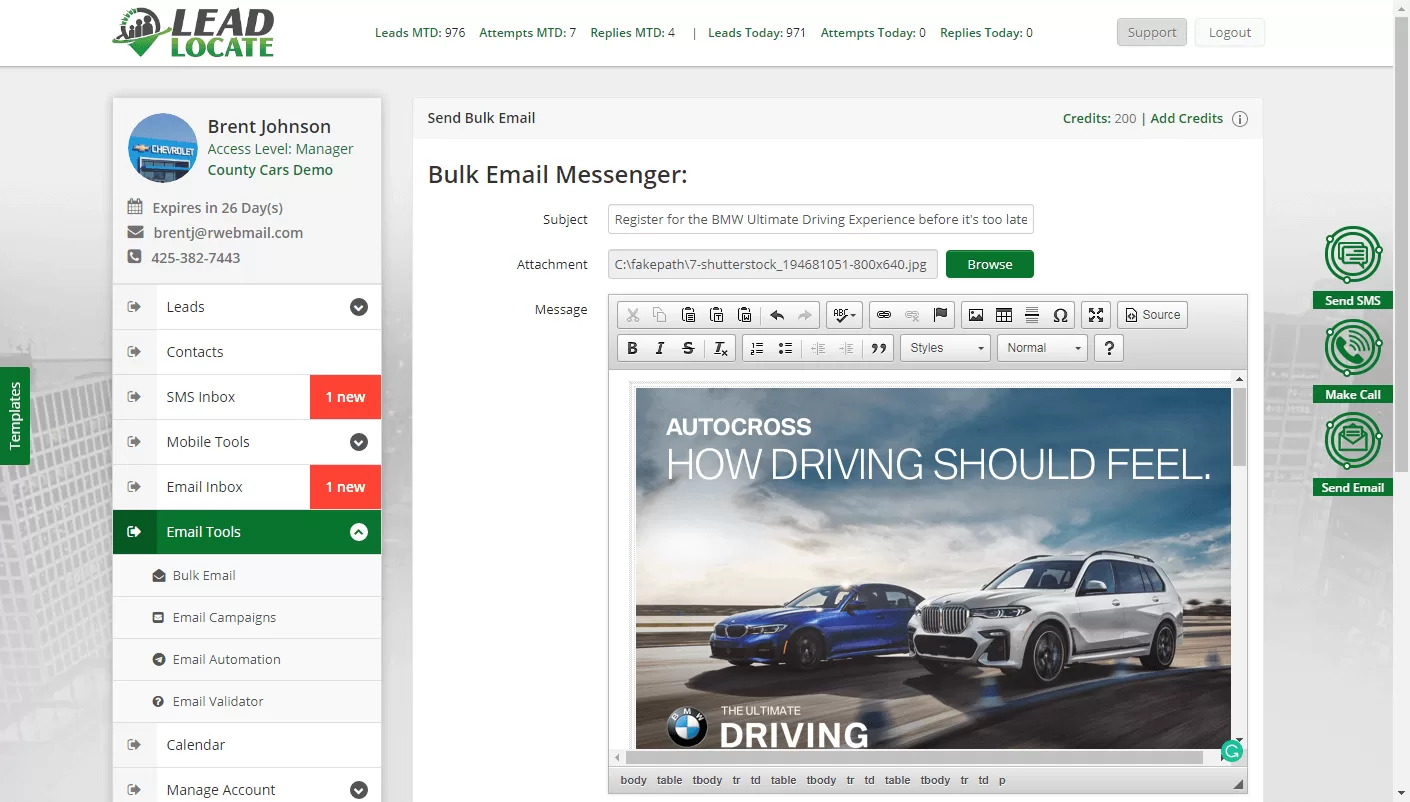Insert special character with Omega icon
The image size is (1410, 802).
click(x=1060, y=315)
